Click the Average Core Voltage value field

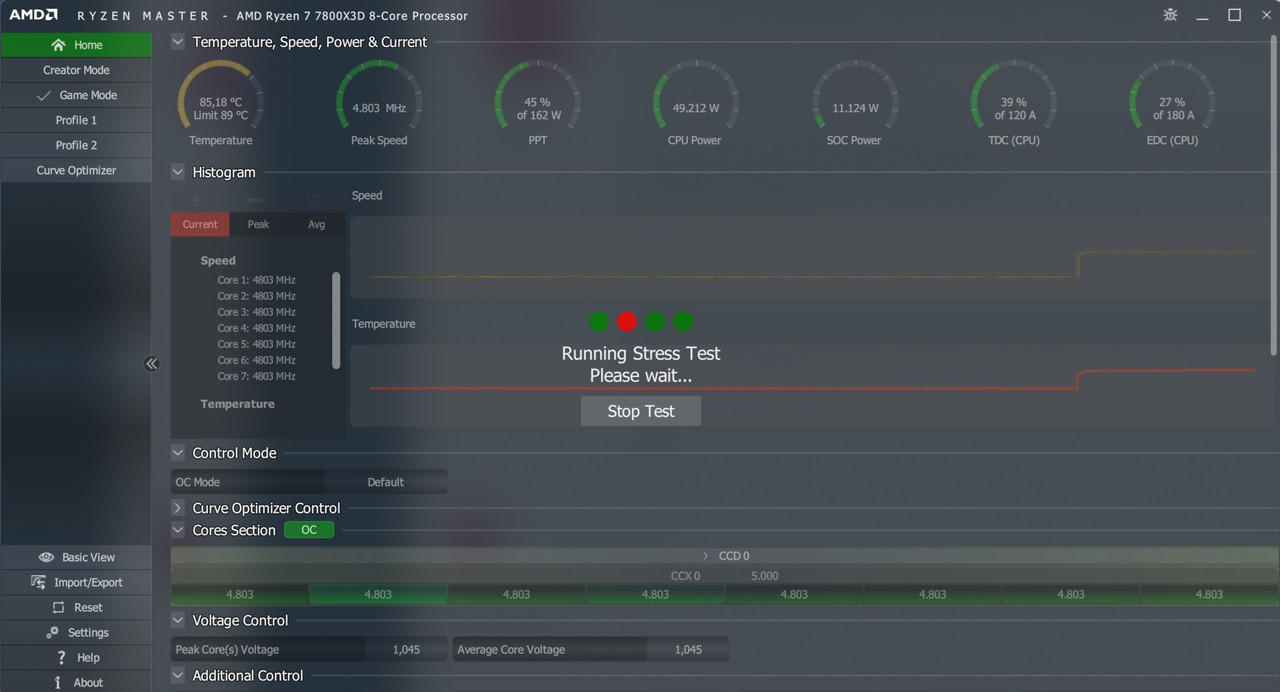688,650
